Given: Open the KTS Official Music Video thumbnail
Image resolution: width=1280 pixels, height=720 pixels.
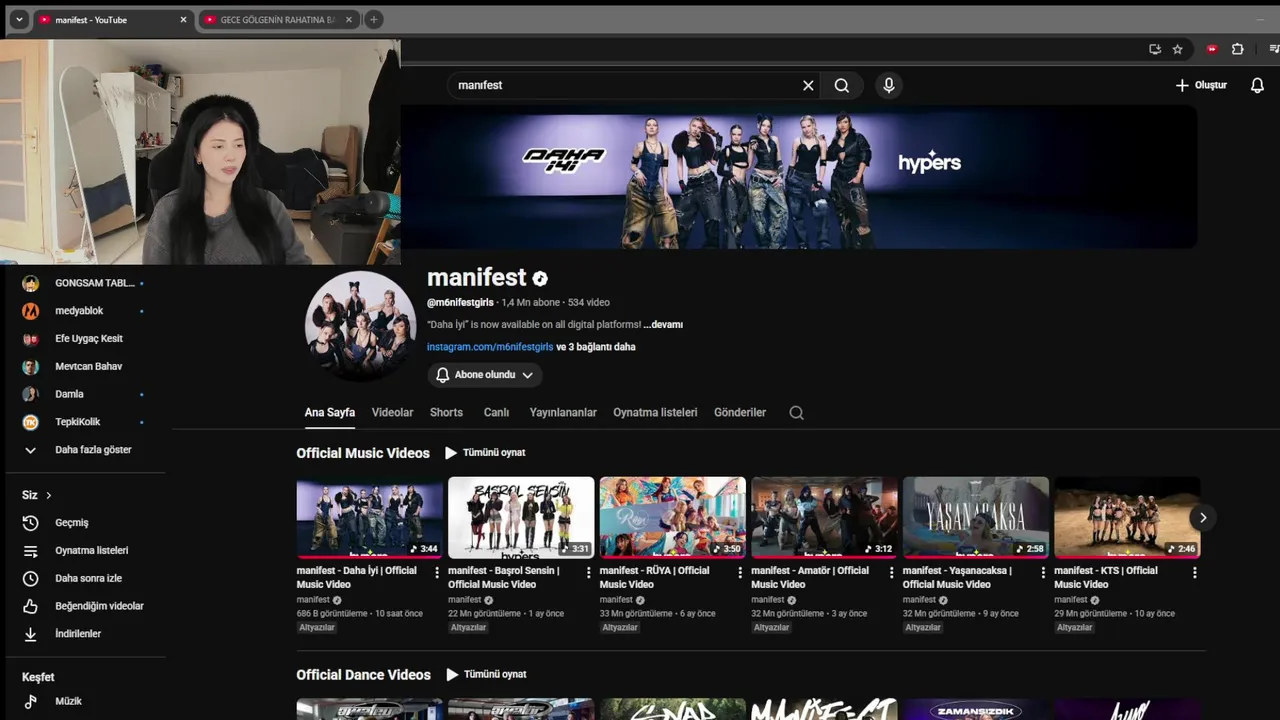Looking at the screenshot, I should pyautogui.click(x=1127, y=517).
